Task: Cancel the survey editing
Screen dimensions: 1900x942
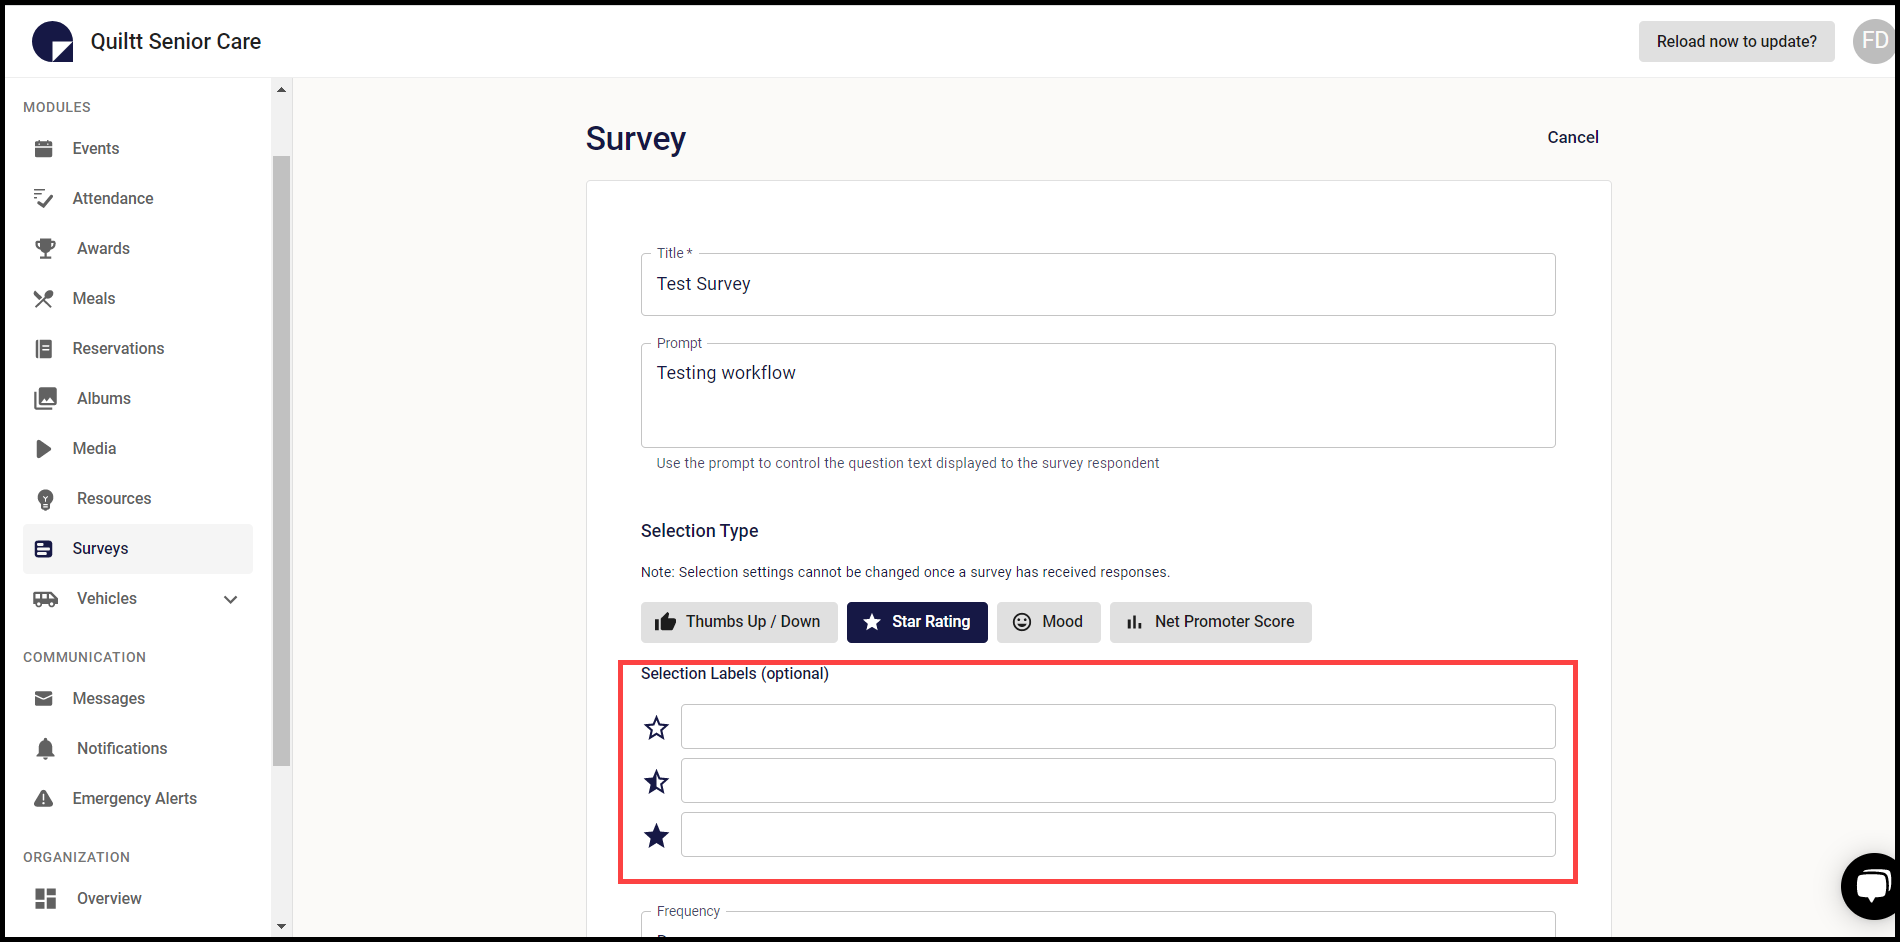Action: point(1573,138)
